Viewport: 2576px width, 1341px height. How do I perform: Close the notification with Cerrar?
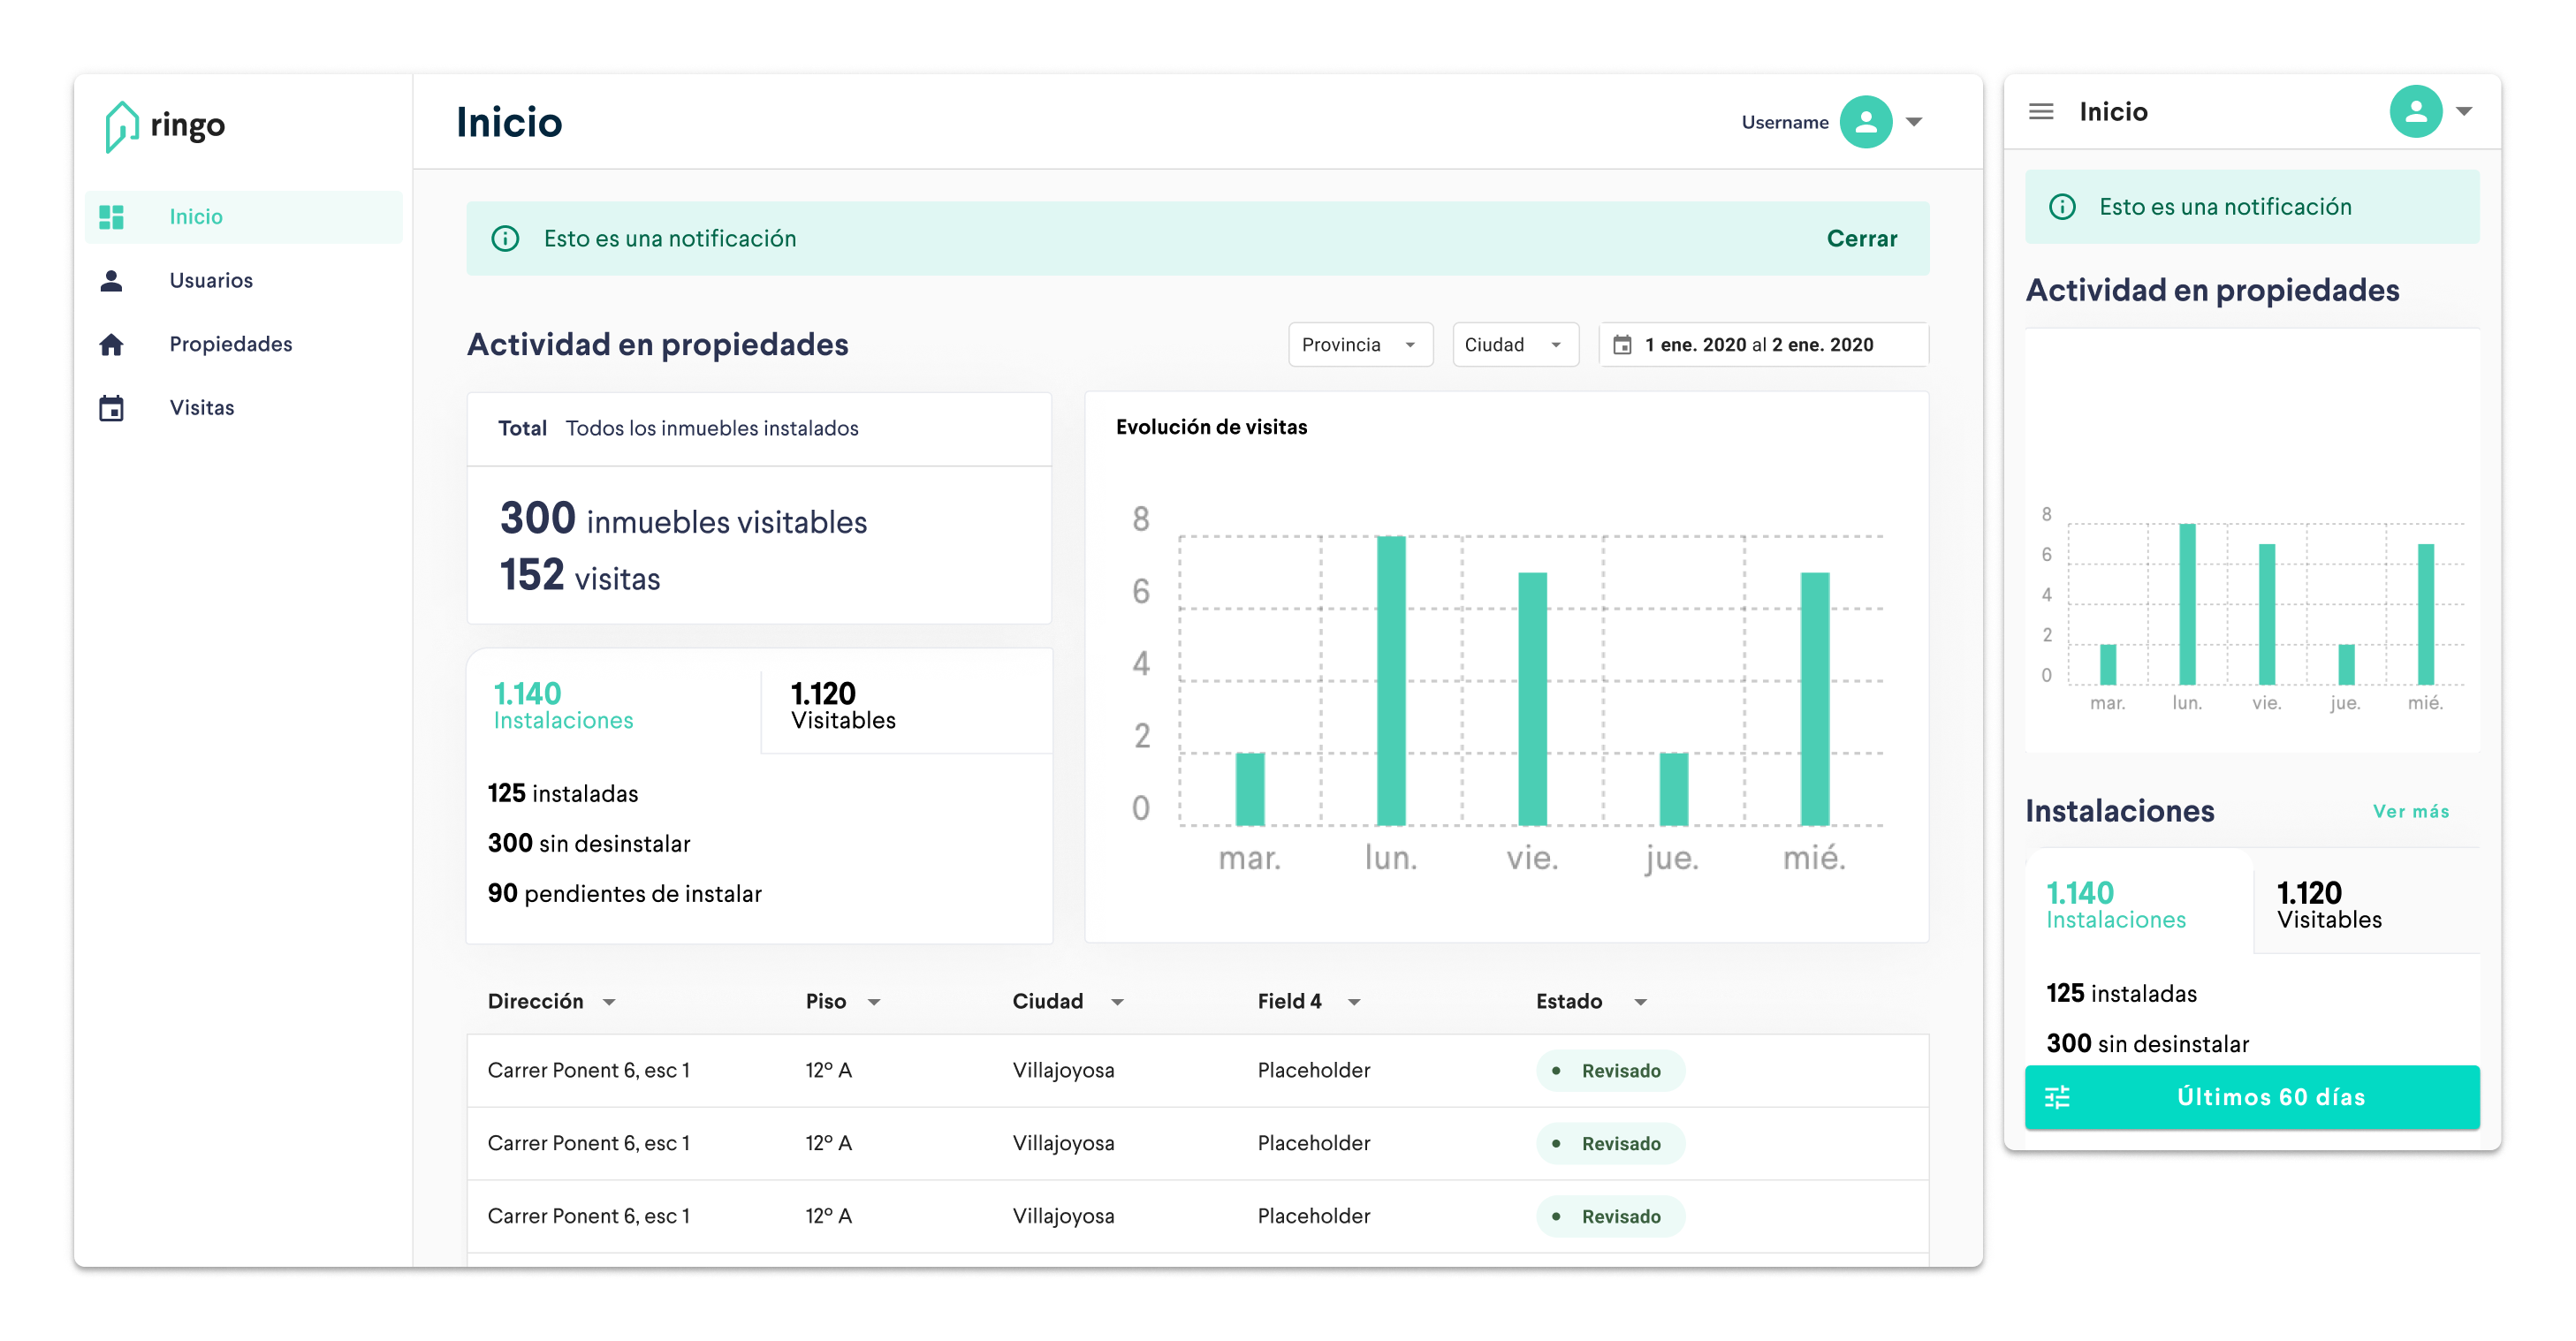[x=1861, y=239]
